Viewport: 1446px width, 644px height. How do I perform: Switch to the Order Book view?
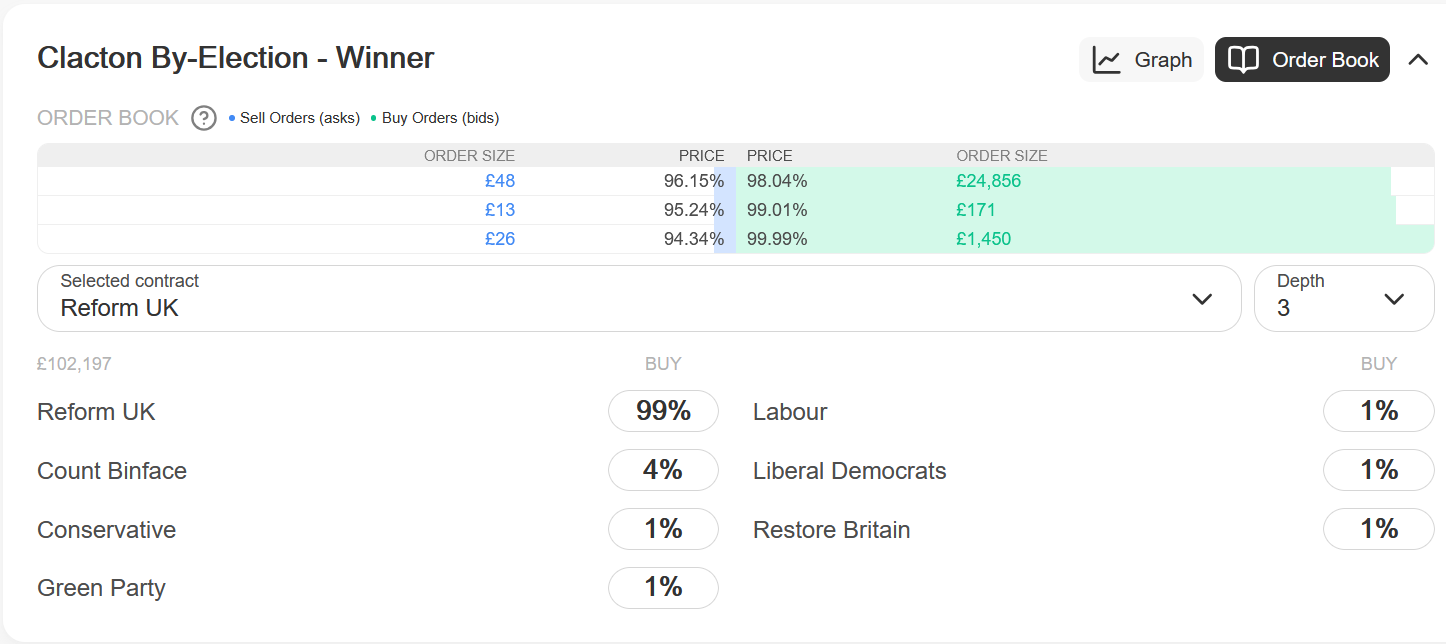click(1302, 60)
